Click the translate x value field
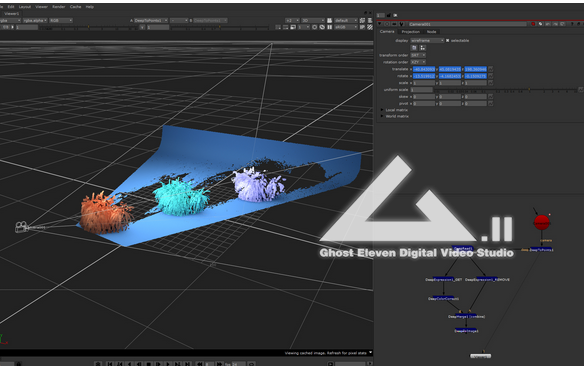The width and height of the screenshot is (584, 366). (x=424, y=69)
